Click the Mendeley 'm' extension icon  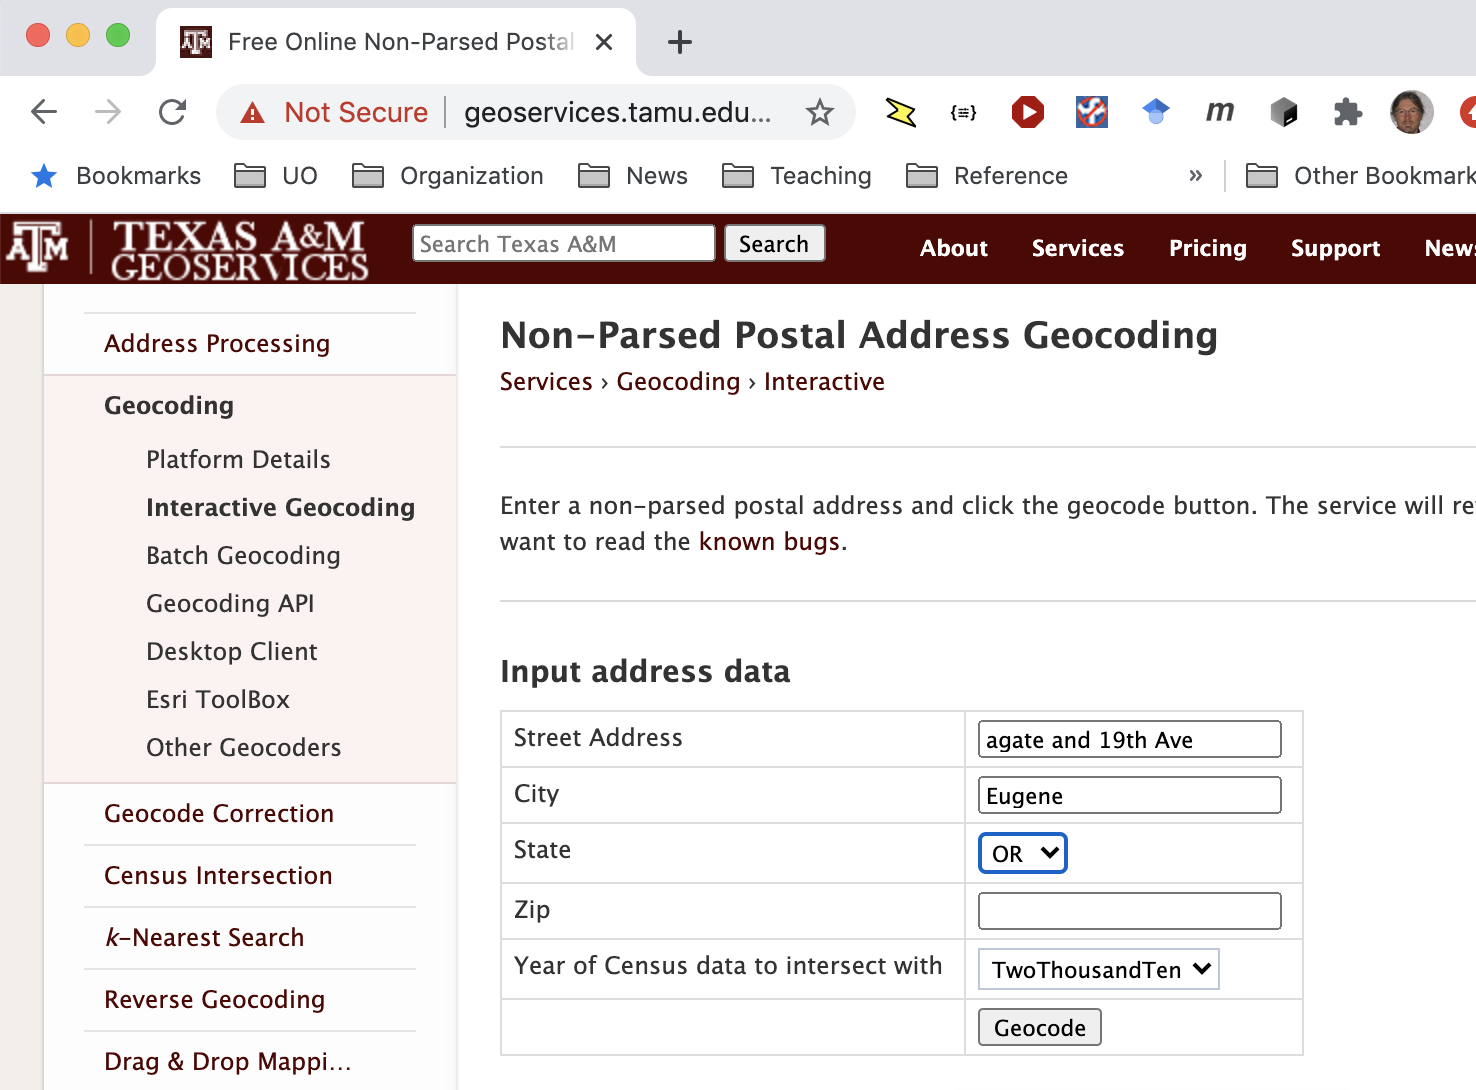[x=1219, y=112]
